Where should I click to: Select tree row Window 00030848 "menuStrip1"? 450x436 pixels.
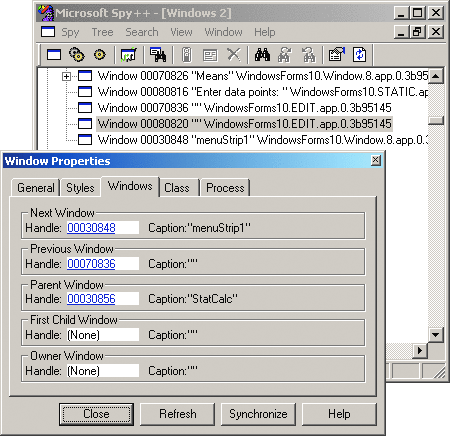[263, 140]
